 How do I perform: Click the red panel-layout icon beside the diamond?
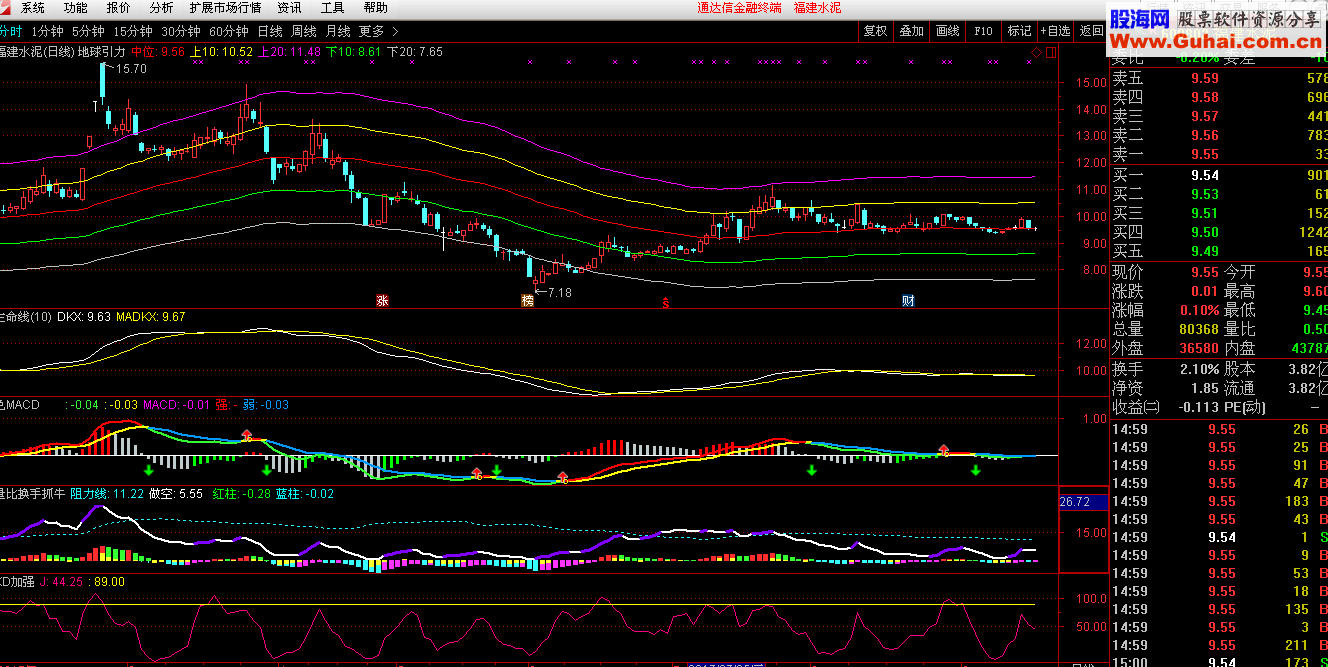[x=1049, y=51]
